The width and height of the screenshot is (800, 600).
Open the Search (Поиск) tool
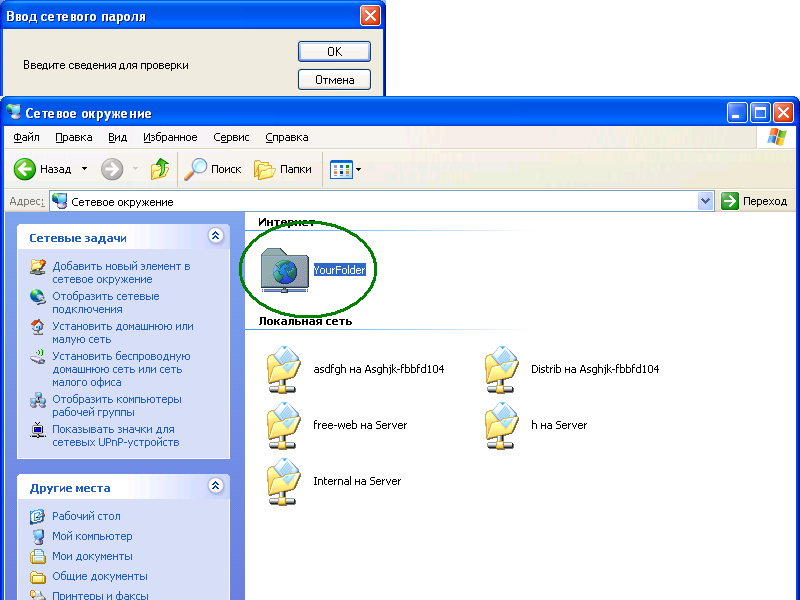(214, 169)
